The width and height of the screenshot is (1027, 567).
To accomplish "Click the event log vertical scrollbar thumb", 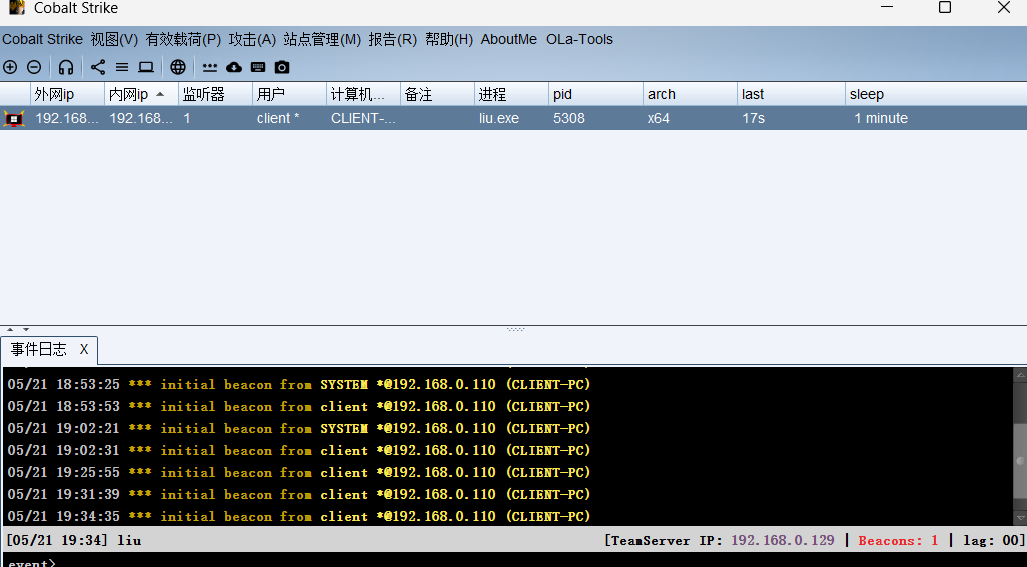I will click(1020, 461).
